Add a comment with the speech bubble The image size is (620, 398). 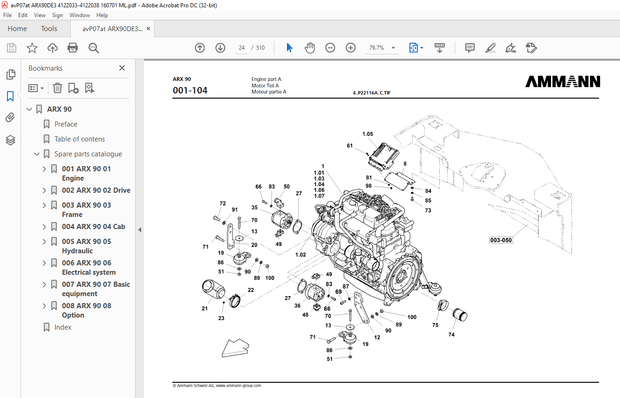(470, 48)
